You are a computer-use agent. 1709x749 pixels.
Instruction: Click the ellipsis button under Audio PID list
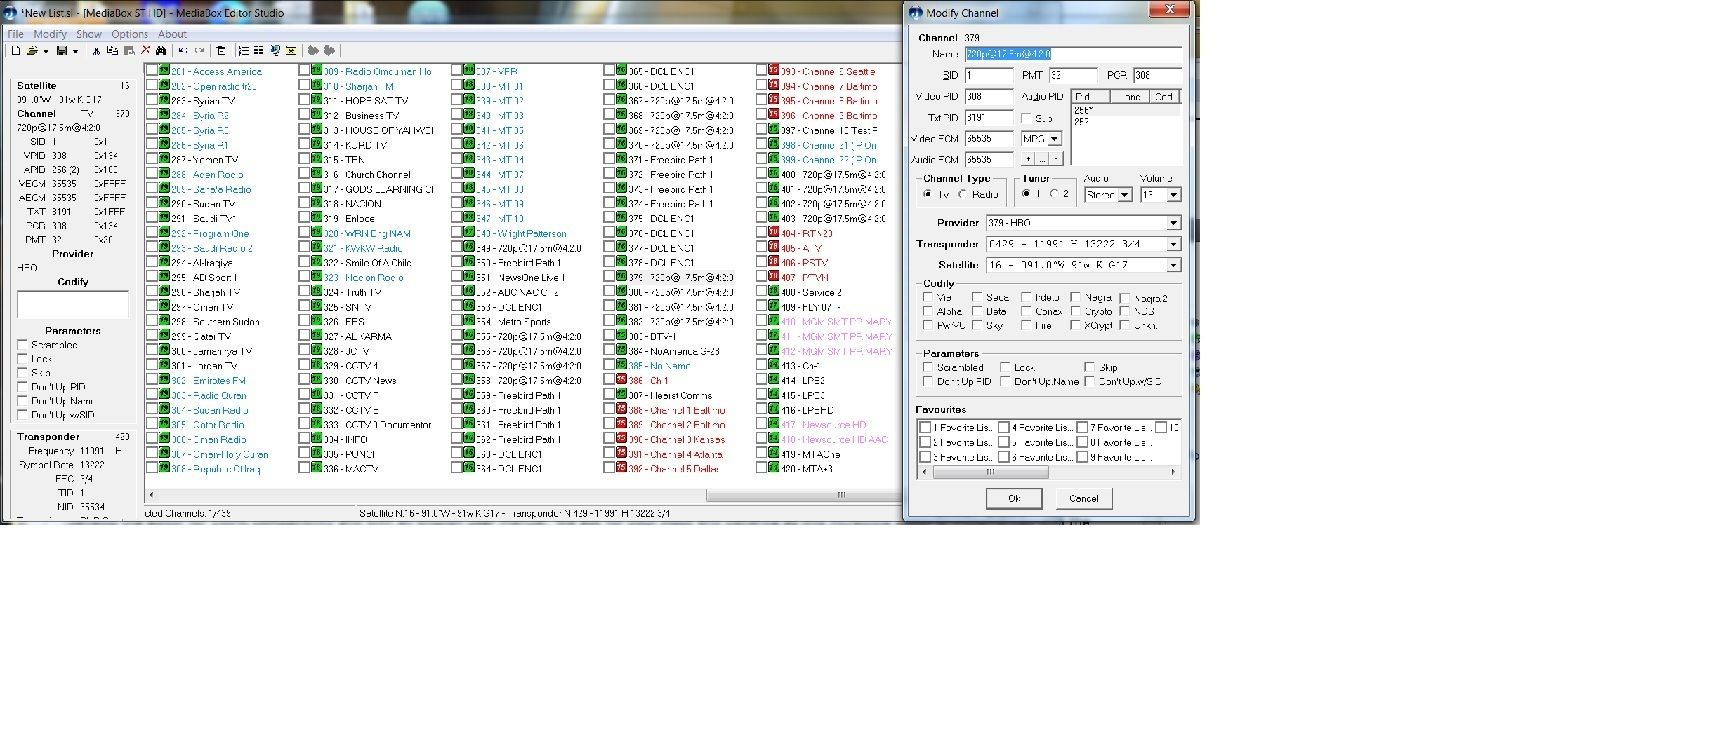pyautogui.click(x=1041, y=159)
